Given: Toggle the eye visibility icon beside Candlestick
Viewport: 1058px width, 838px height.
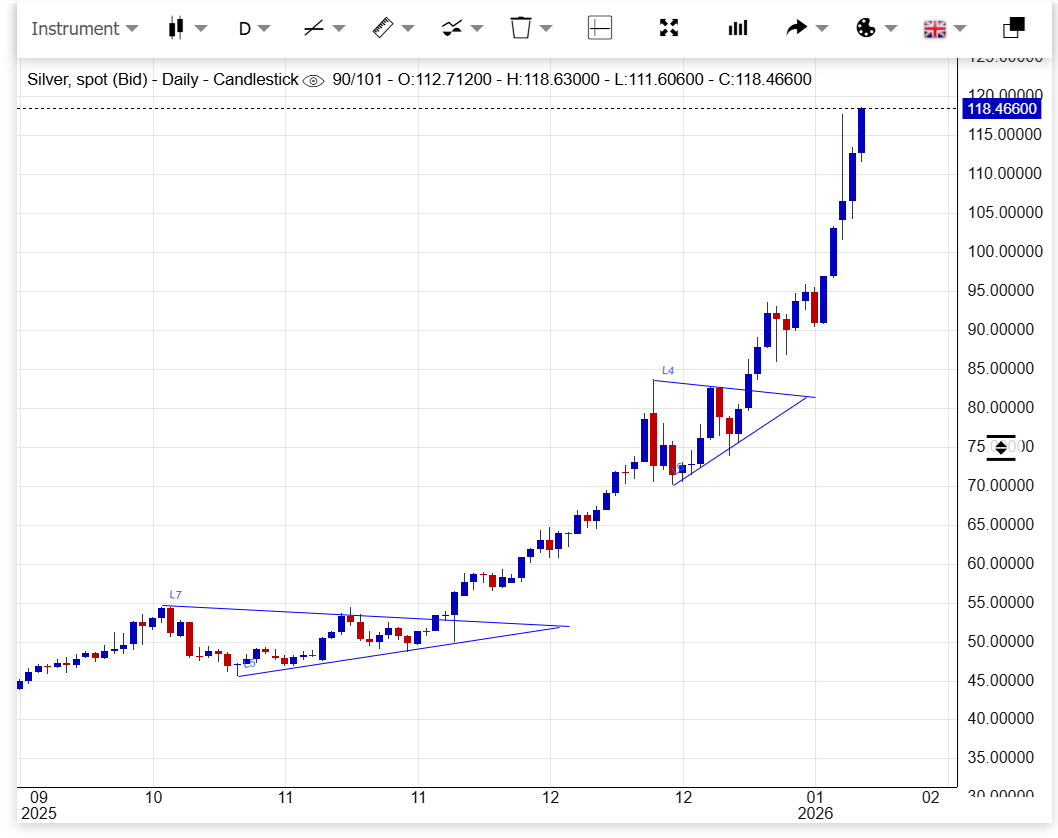Looking at the screenshot, I should coord(314,80).
